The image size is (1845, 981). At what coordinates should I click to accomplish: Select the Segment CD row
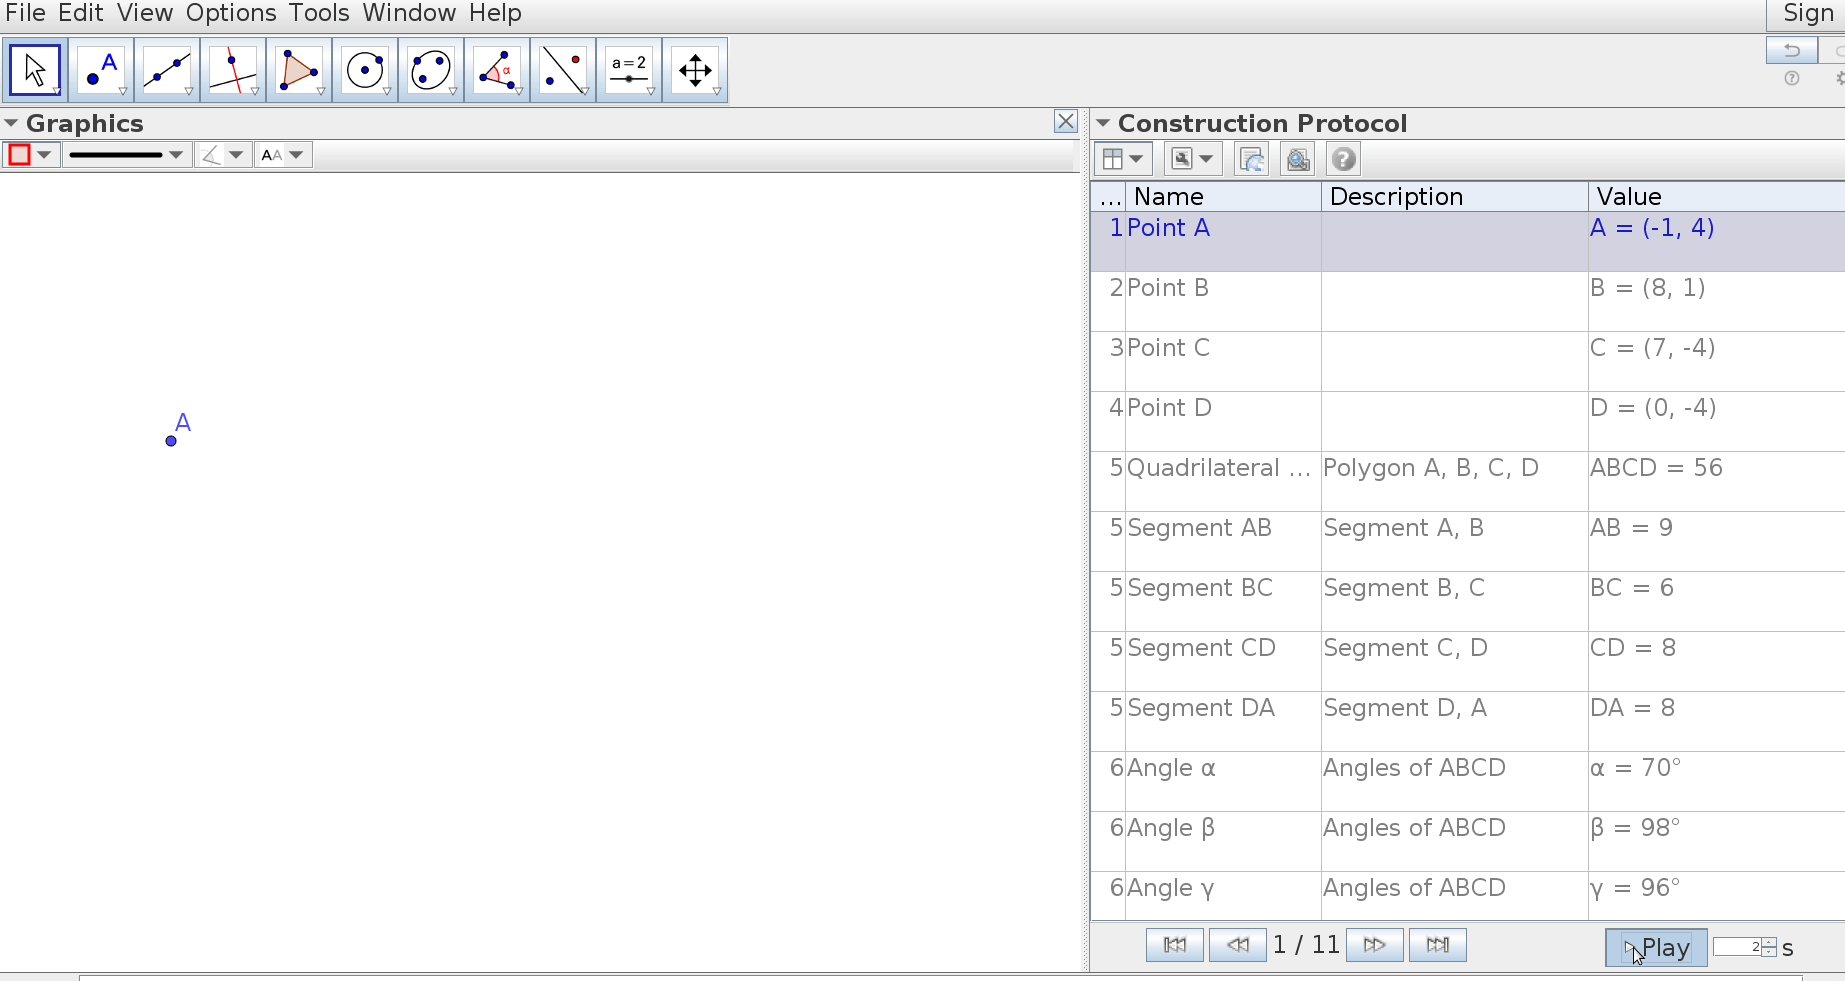[1468, 661]
